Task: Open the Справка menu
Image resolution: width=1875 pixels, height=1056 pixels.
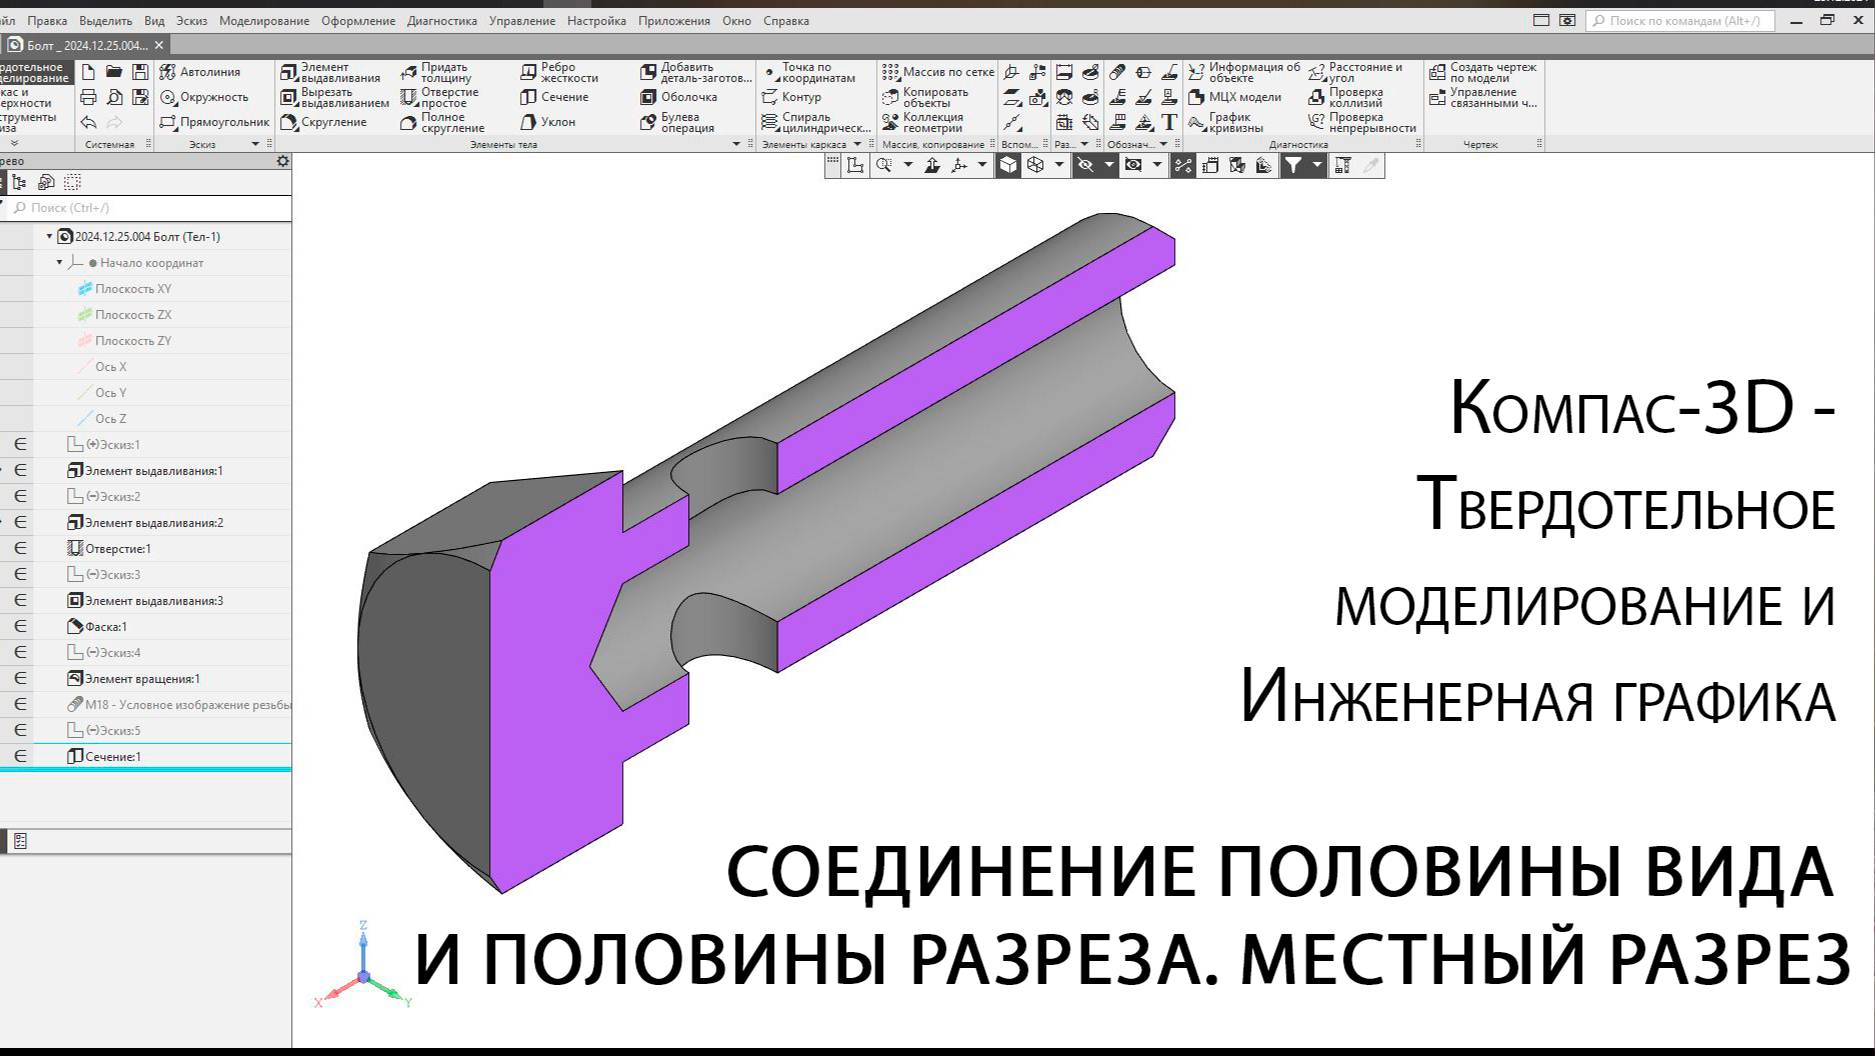Action: tap(786, 20)
